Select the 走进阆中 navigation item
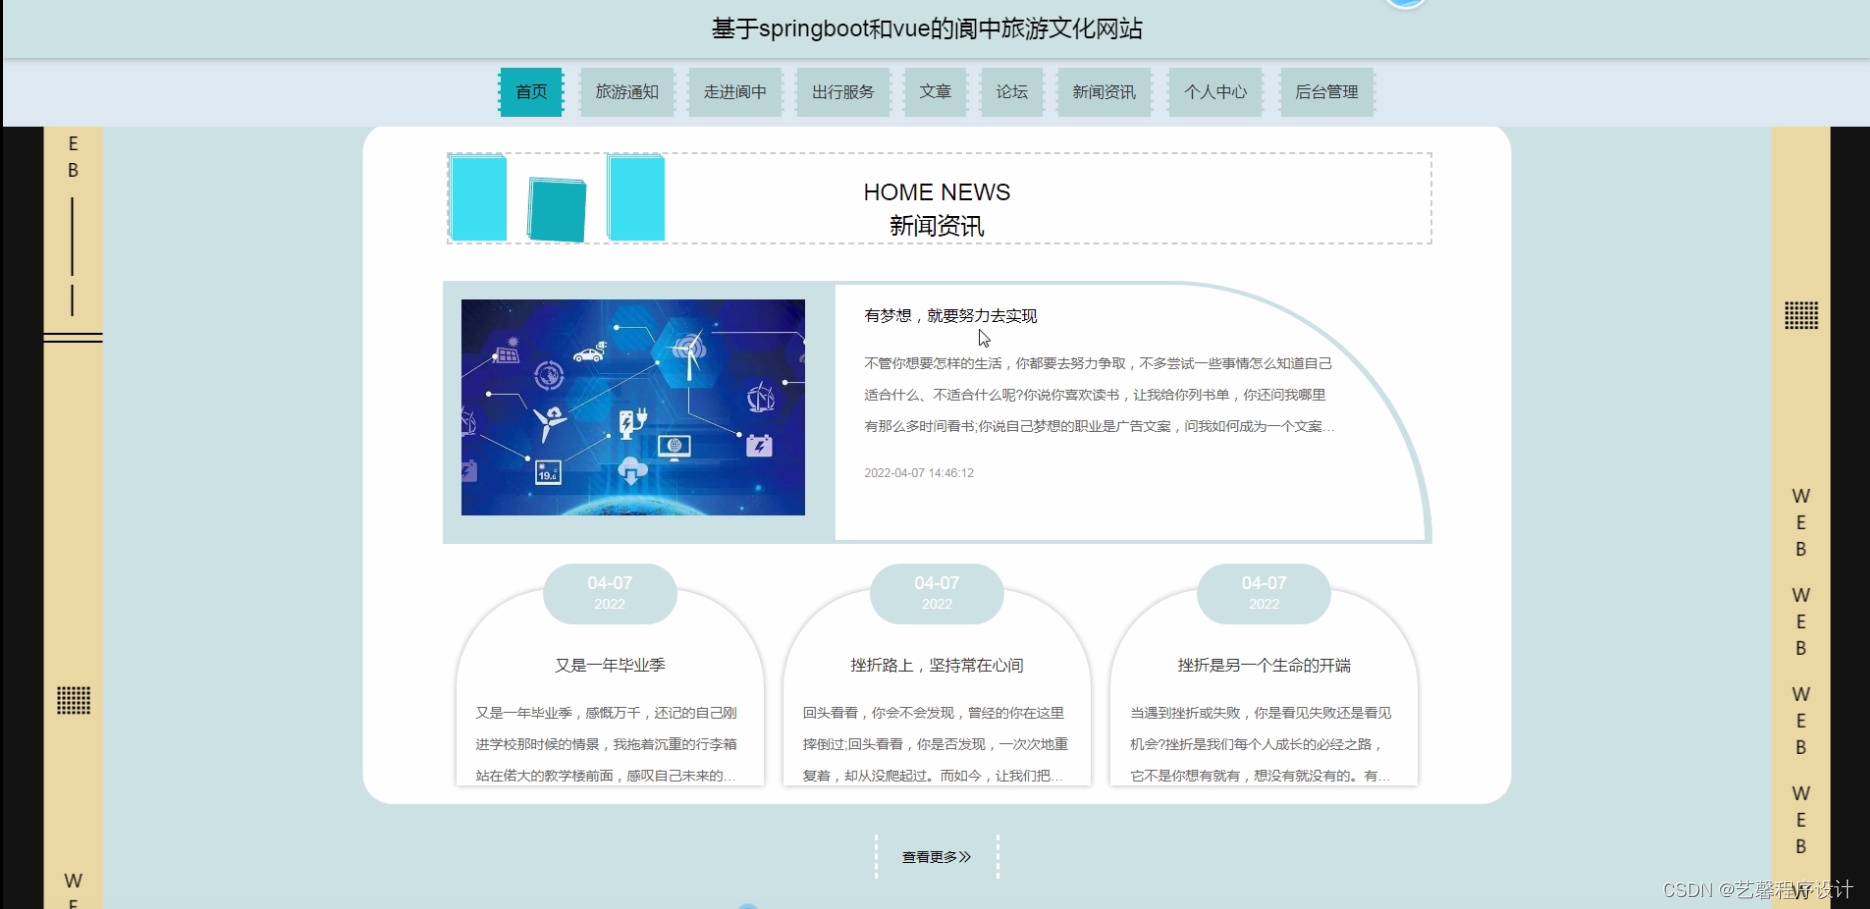Screen dimensions: 1870x909 (x=735, y=91)
